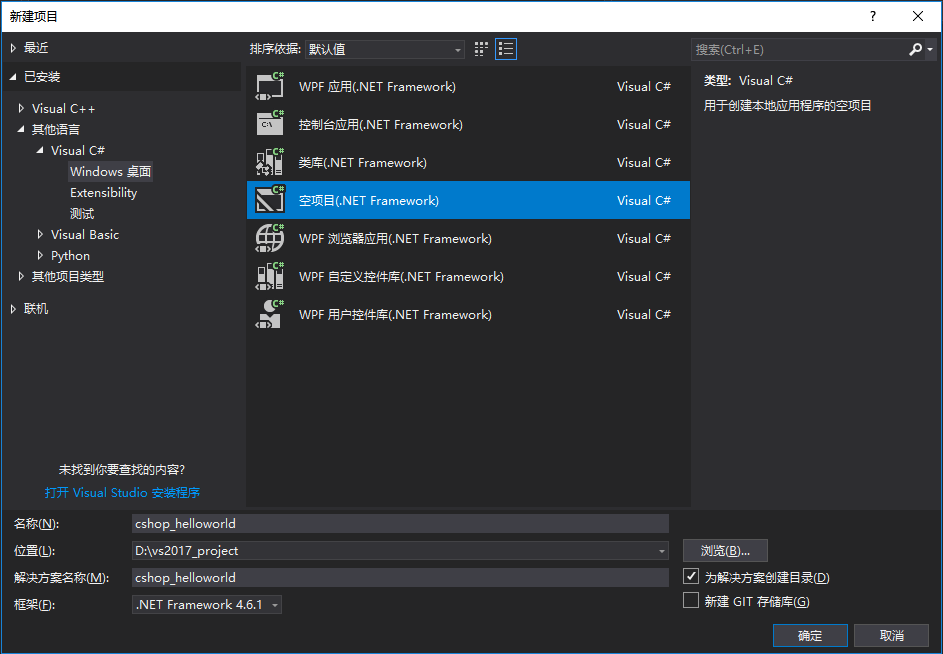Expand the Visual Basic node arrow
The width and height of the screenshot is (943, 654).
tap(40, 234)
